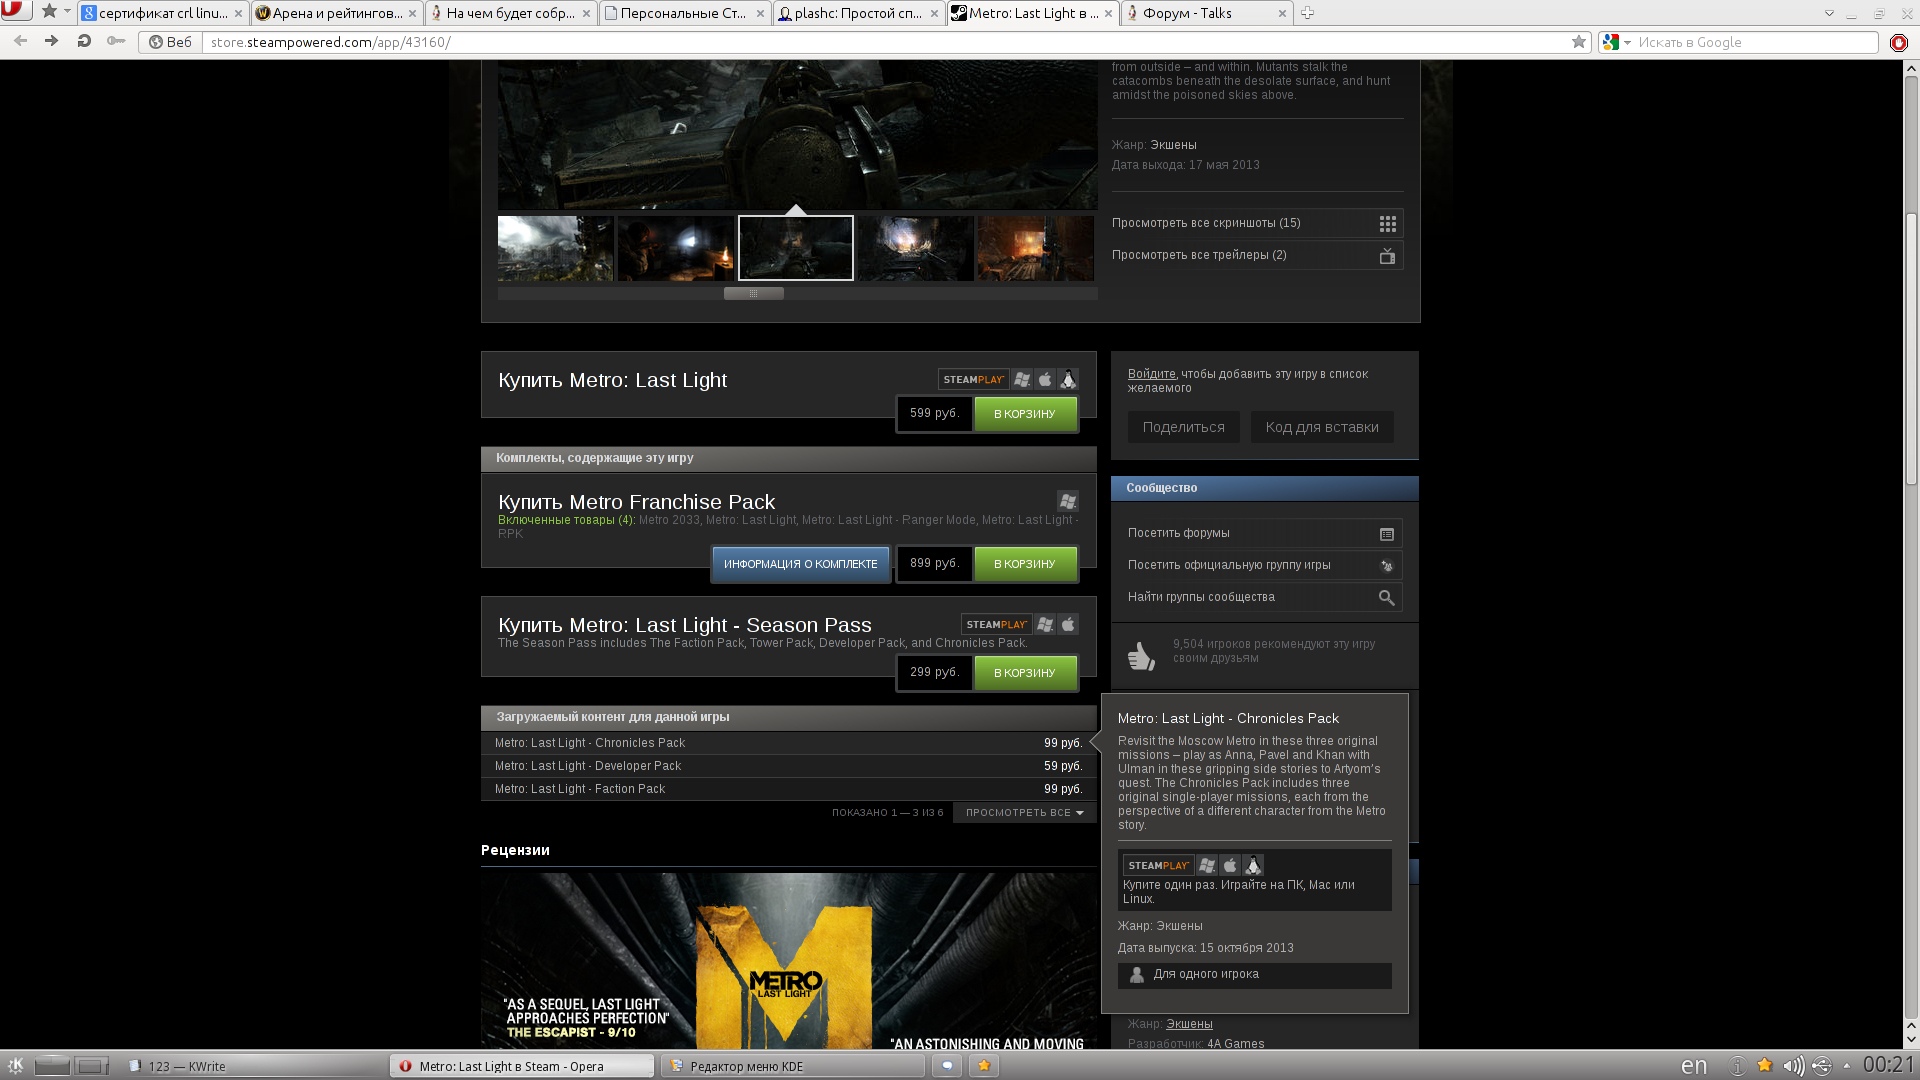Click Linux penguin icon in Metro: Last Light box
Image resolution: width=1920 pixels, height=1080 pixels.
[1068, 380]
